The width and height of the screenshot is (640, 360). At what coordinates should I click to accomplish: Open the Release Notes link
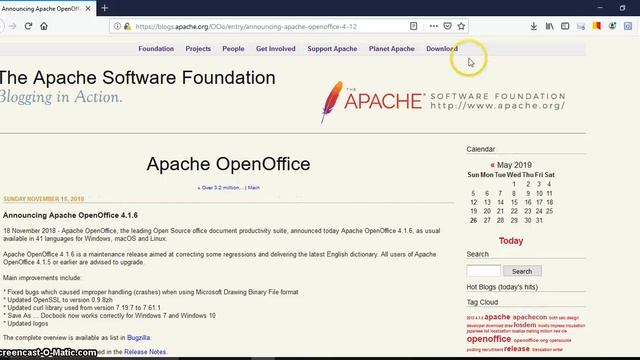point(145,351)
